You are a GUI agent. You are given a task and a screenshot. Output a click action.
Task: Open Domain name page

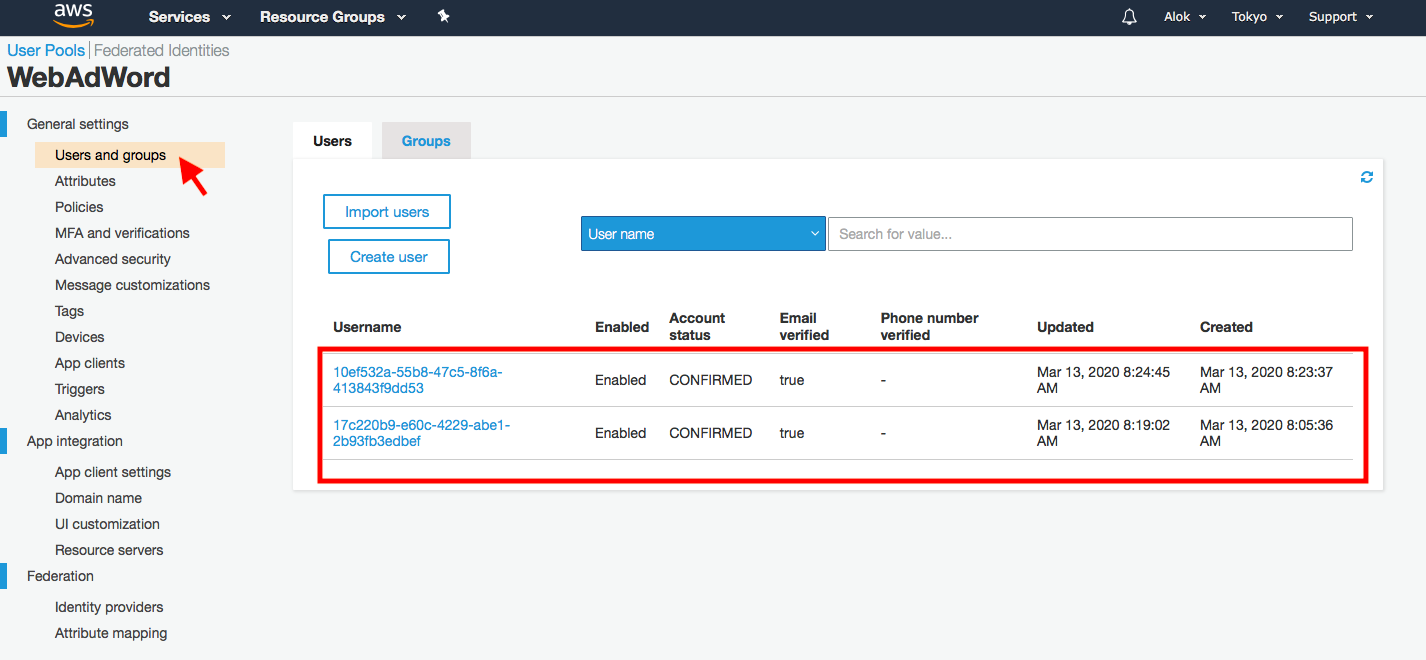tap(98, 498)
